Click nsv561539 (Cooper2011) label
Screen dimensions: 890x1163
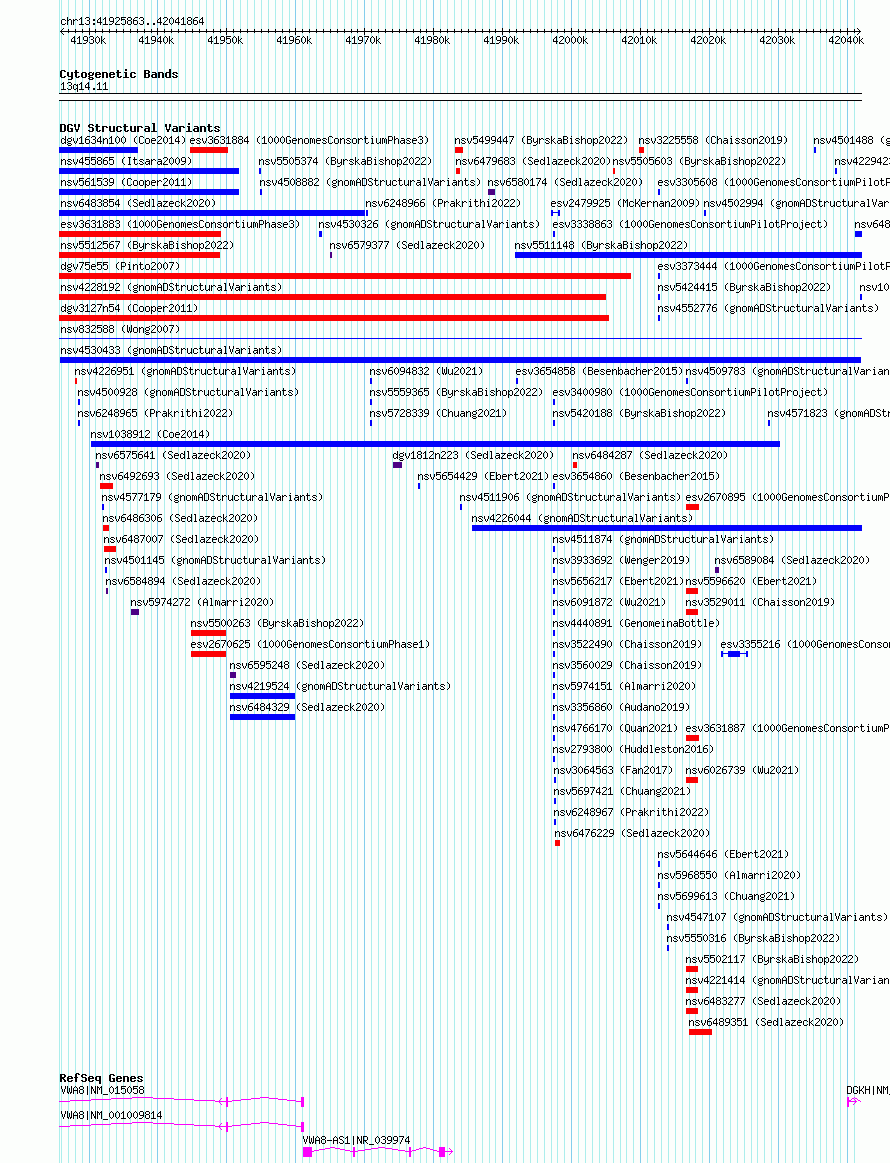coord(126,182)
